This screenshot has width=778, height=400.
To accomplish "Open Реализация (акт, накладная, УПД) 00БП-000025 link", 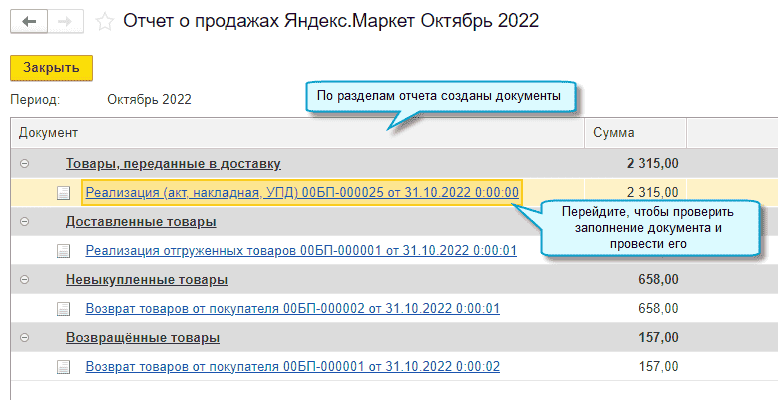I will point(302,192).
